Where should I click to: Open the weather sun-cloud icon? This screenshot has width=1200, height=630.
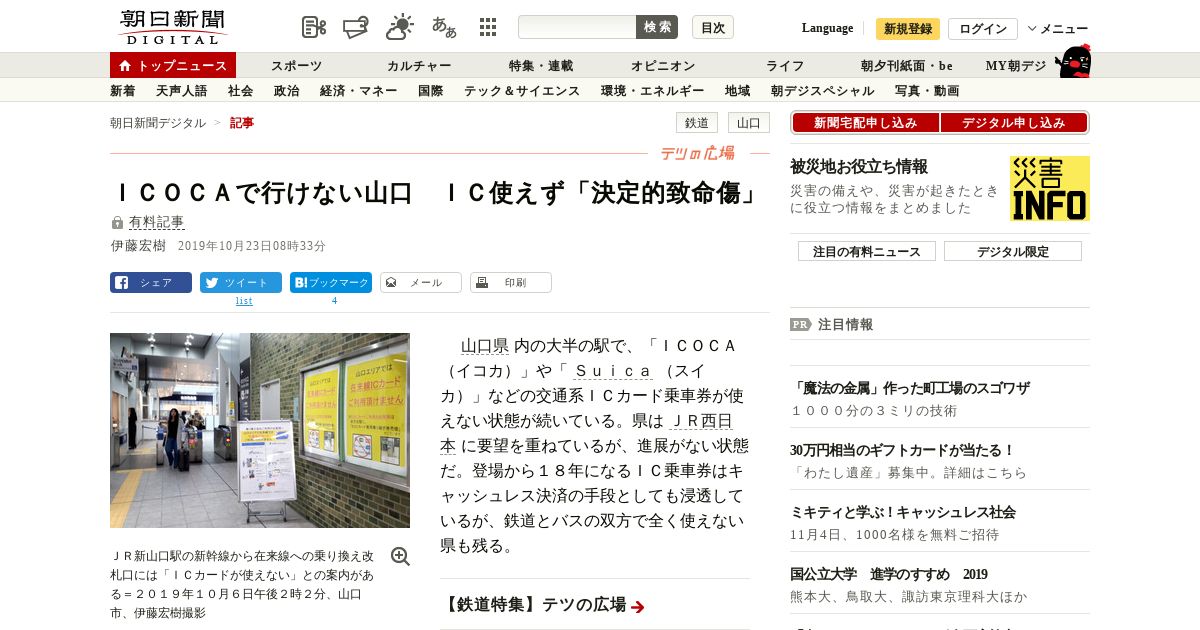click(x=400, y=27)
